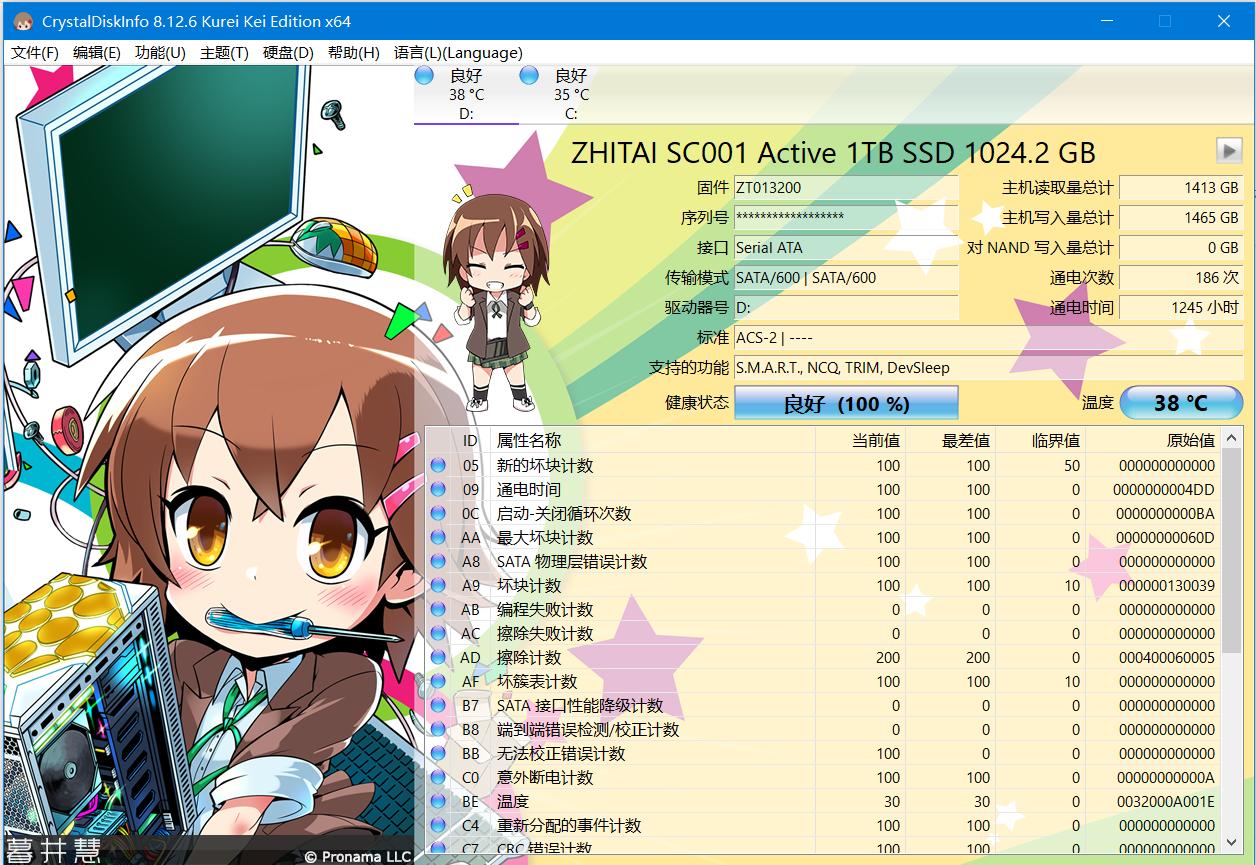
Task: Click the 主机读取量总计 value 1413 GB
Action: (x=1181, y=187)
